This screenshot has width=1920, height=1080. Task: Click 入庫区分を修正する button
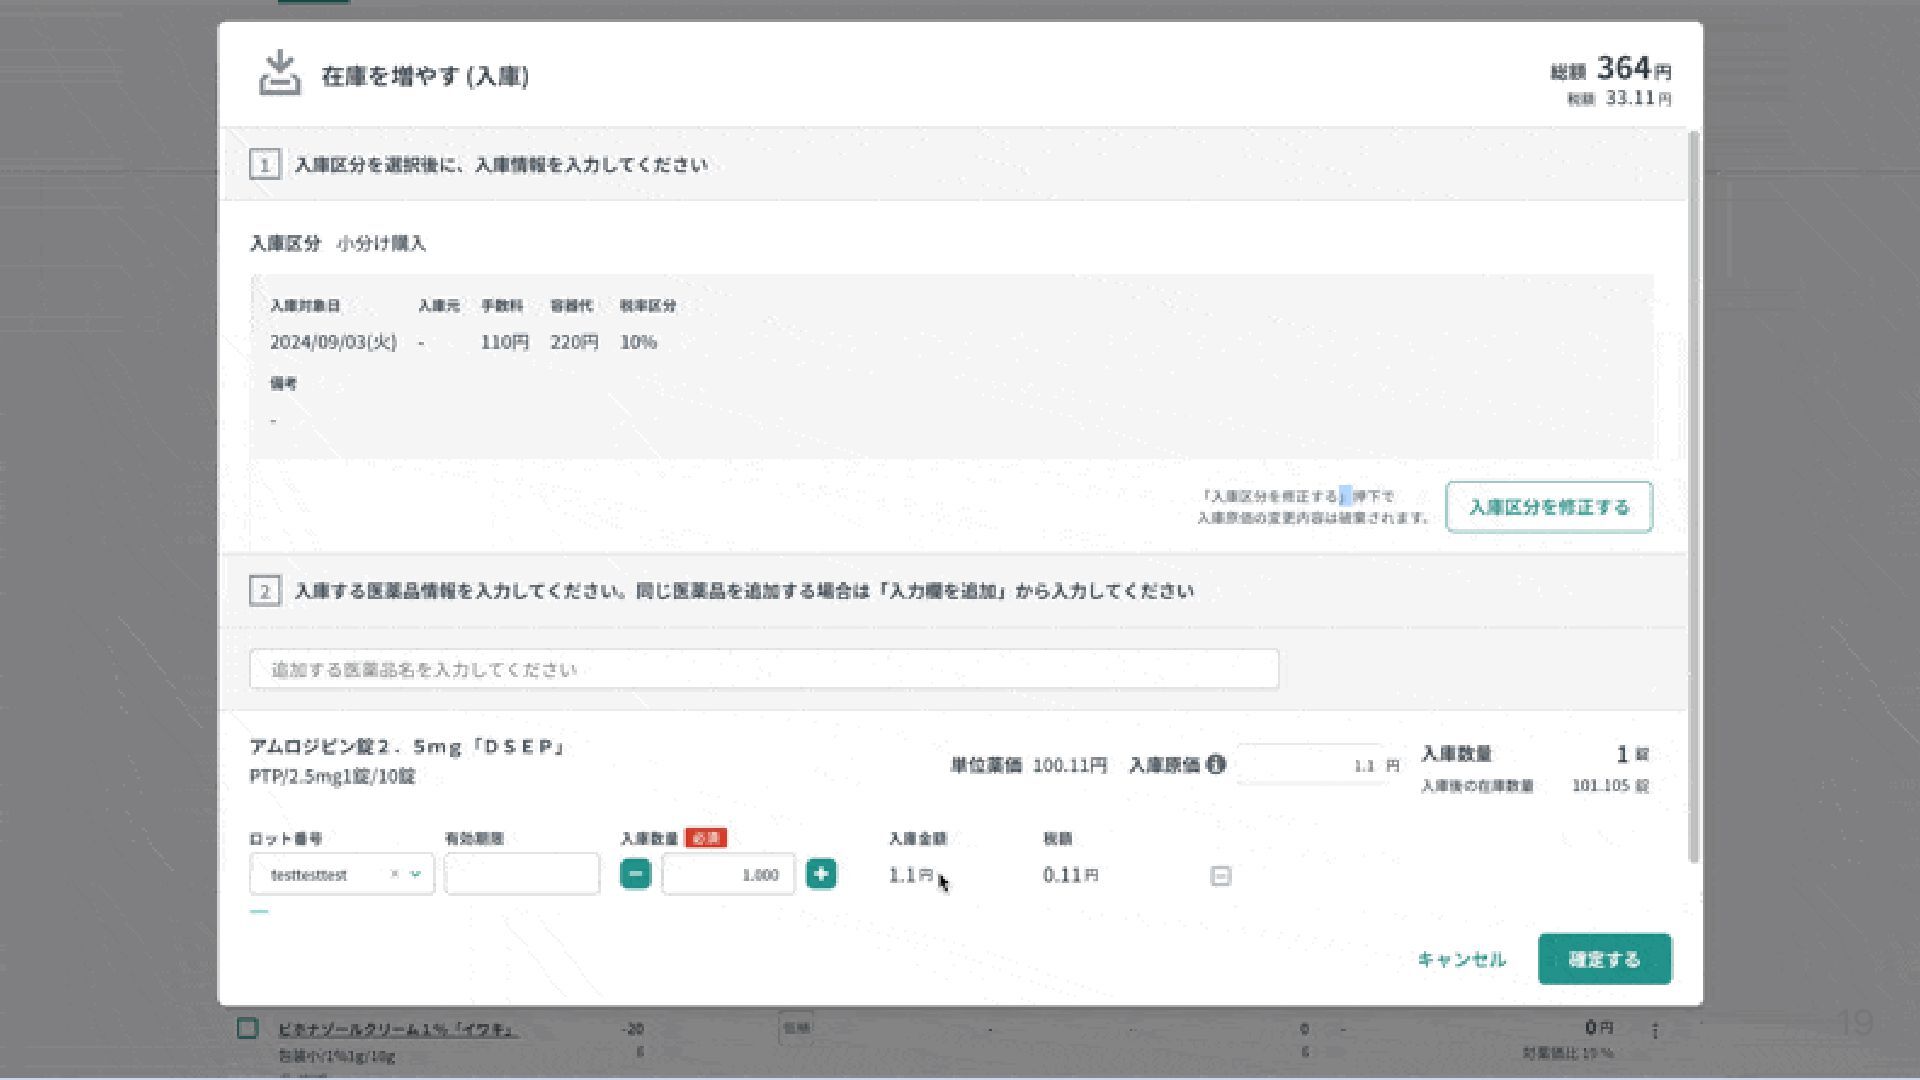tap(1549, 507)
